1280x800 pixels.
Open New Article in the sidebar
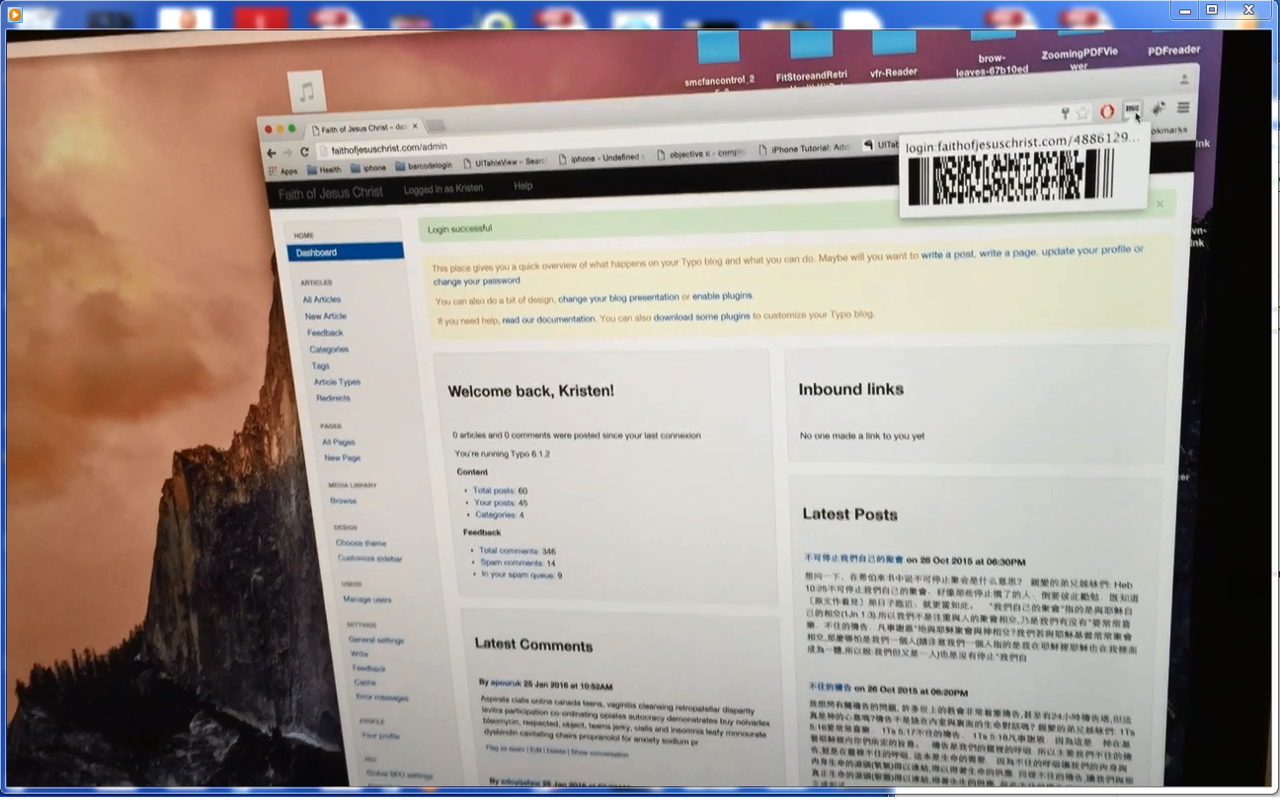tap(326, 316)
